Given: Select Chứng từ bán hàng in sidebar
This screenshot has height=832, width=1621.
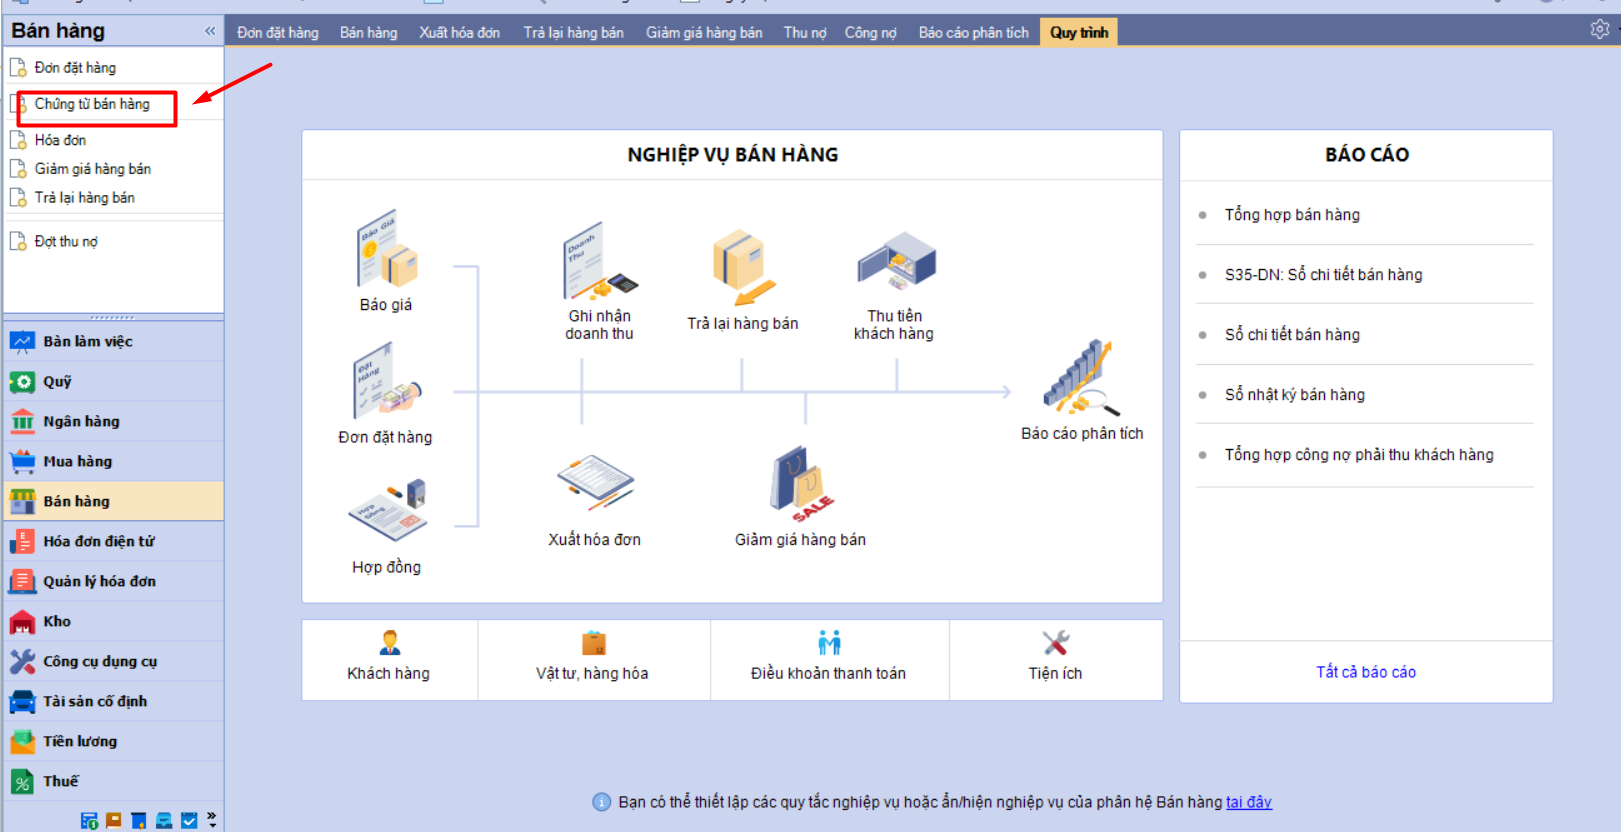Looking at the screenshot, I should pyautogui.click(x=92, y=104).
